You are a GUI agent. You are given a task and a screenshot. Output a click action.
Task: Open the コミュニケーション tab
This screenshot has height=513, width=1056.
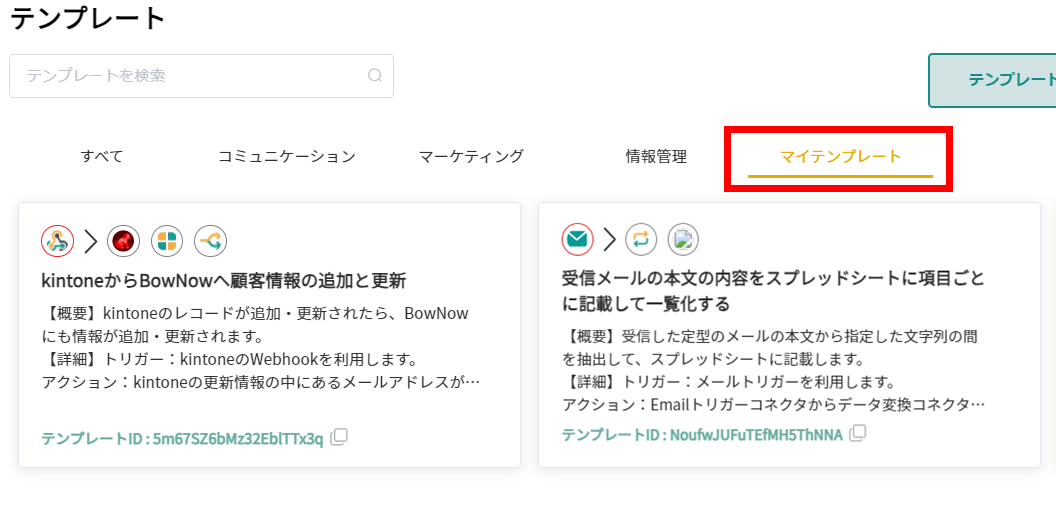tap(287, 156)
